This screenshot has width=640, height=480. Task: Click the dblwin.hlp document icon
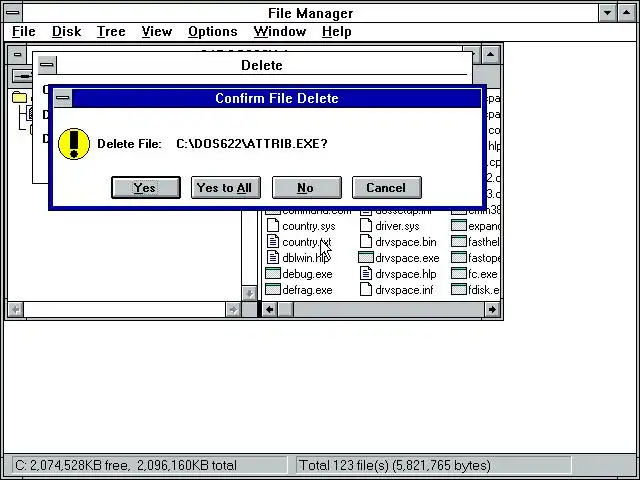tap(273, 257)
